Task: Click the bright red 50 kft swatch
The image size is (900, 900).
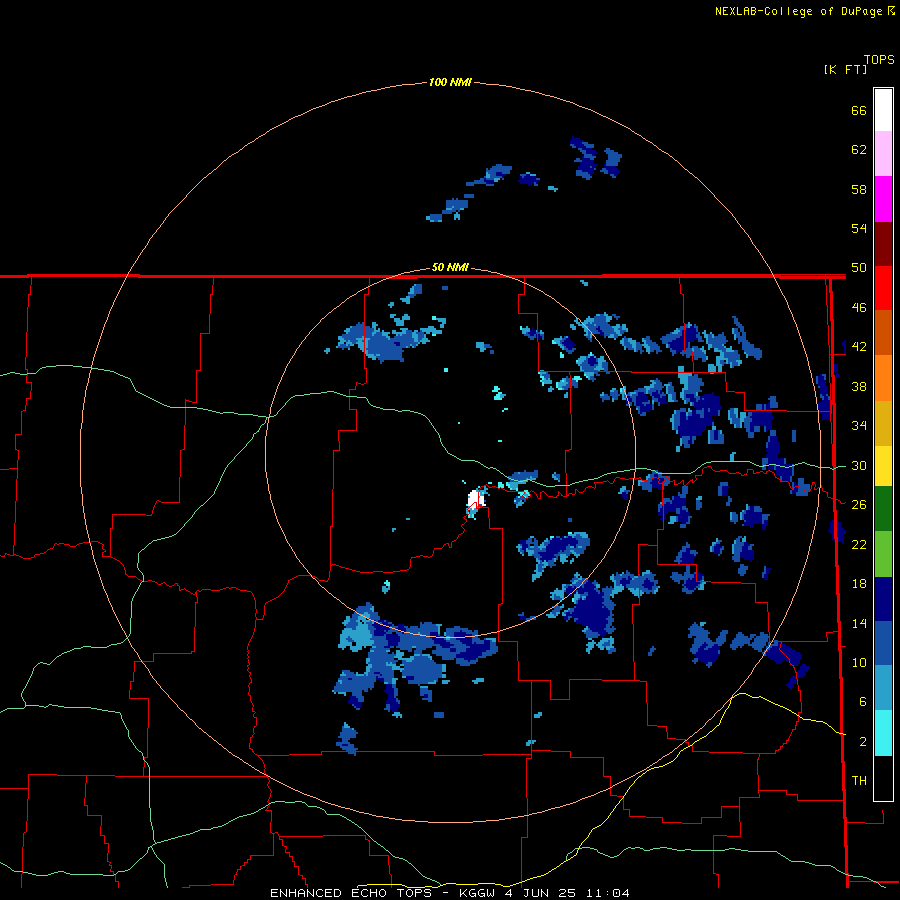Action: [x=883, y=288]
